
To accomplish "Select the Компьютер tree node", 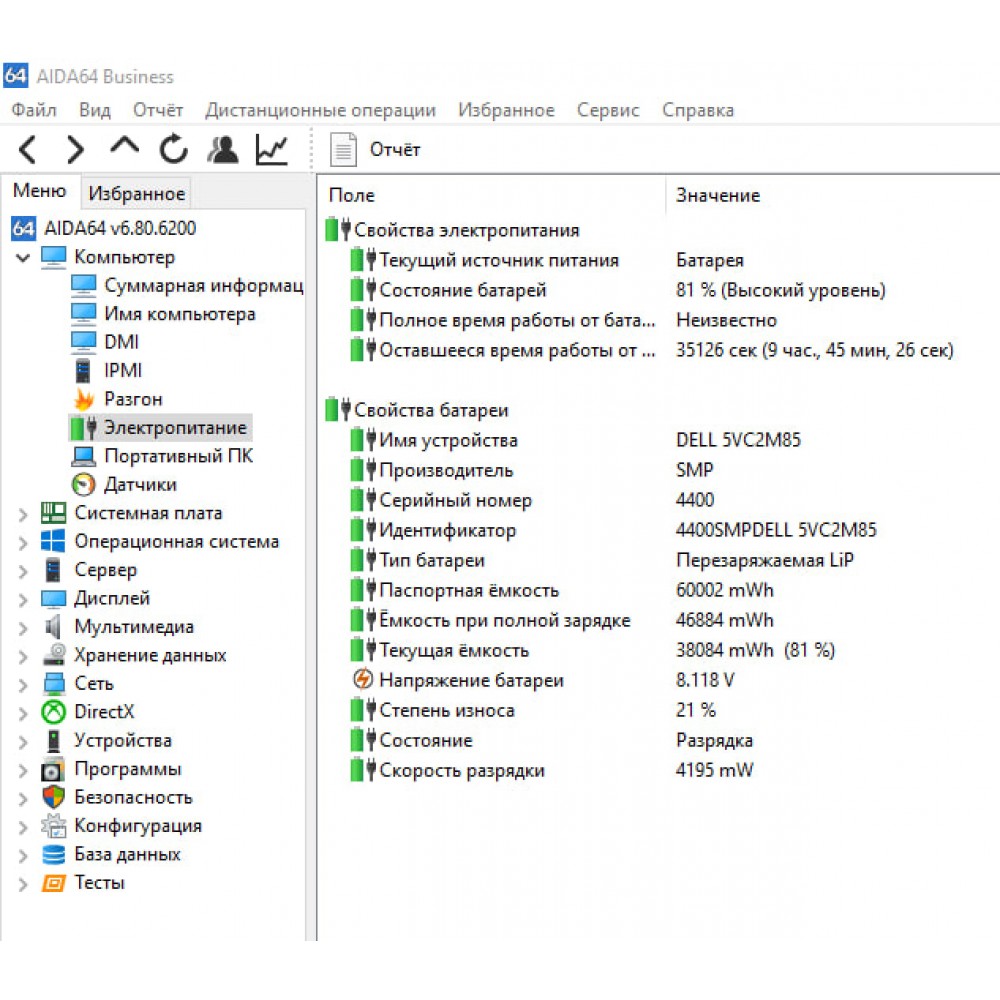I will coord(108,257).
